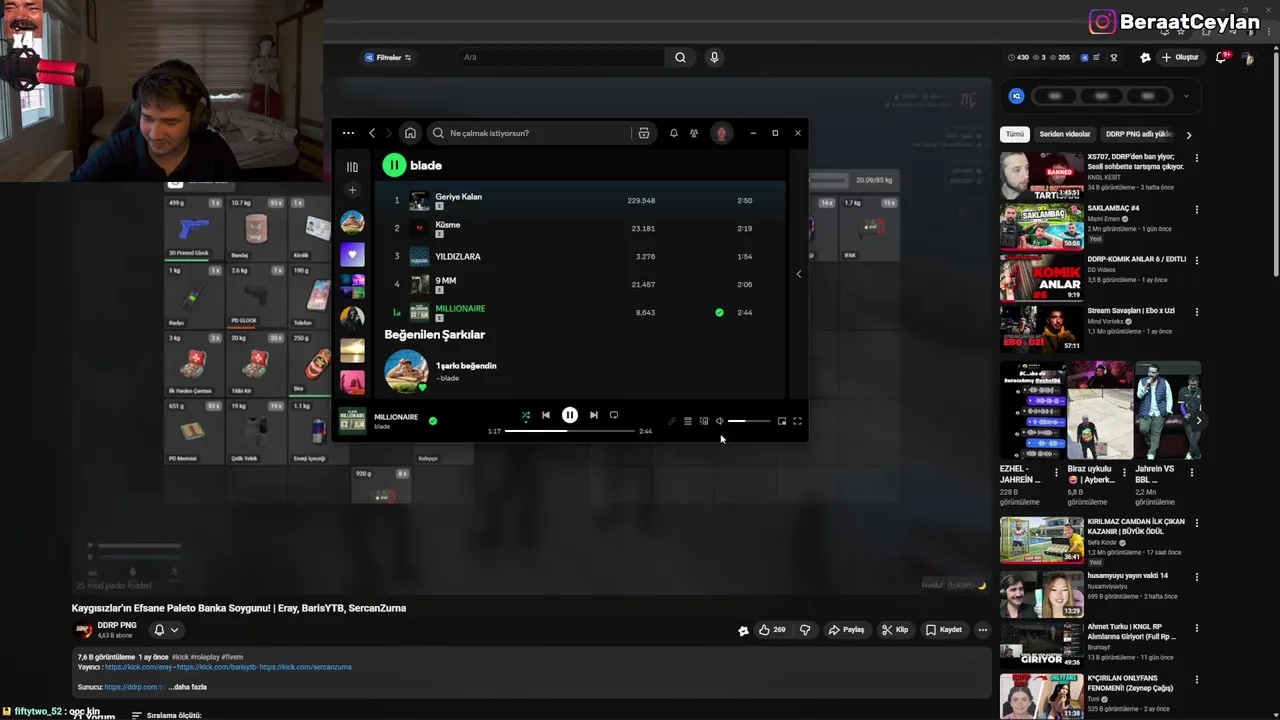Go back in Spotify navigation

372,133
